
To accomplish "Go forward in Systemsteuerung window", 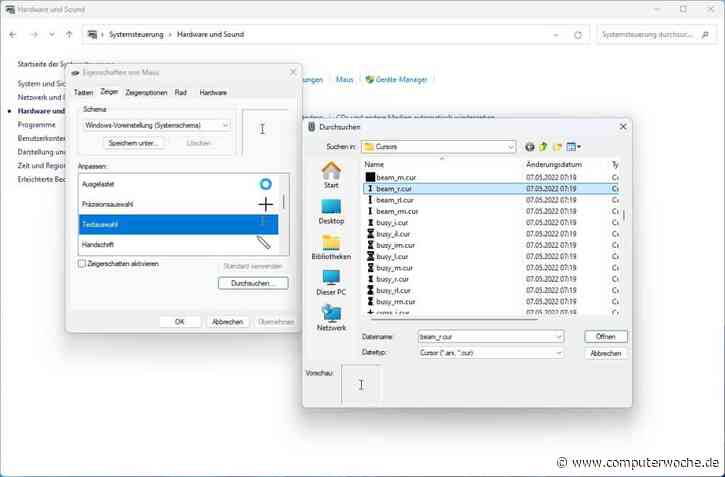I will coord(33,35).
